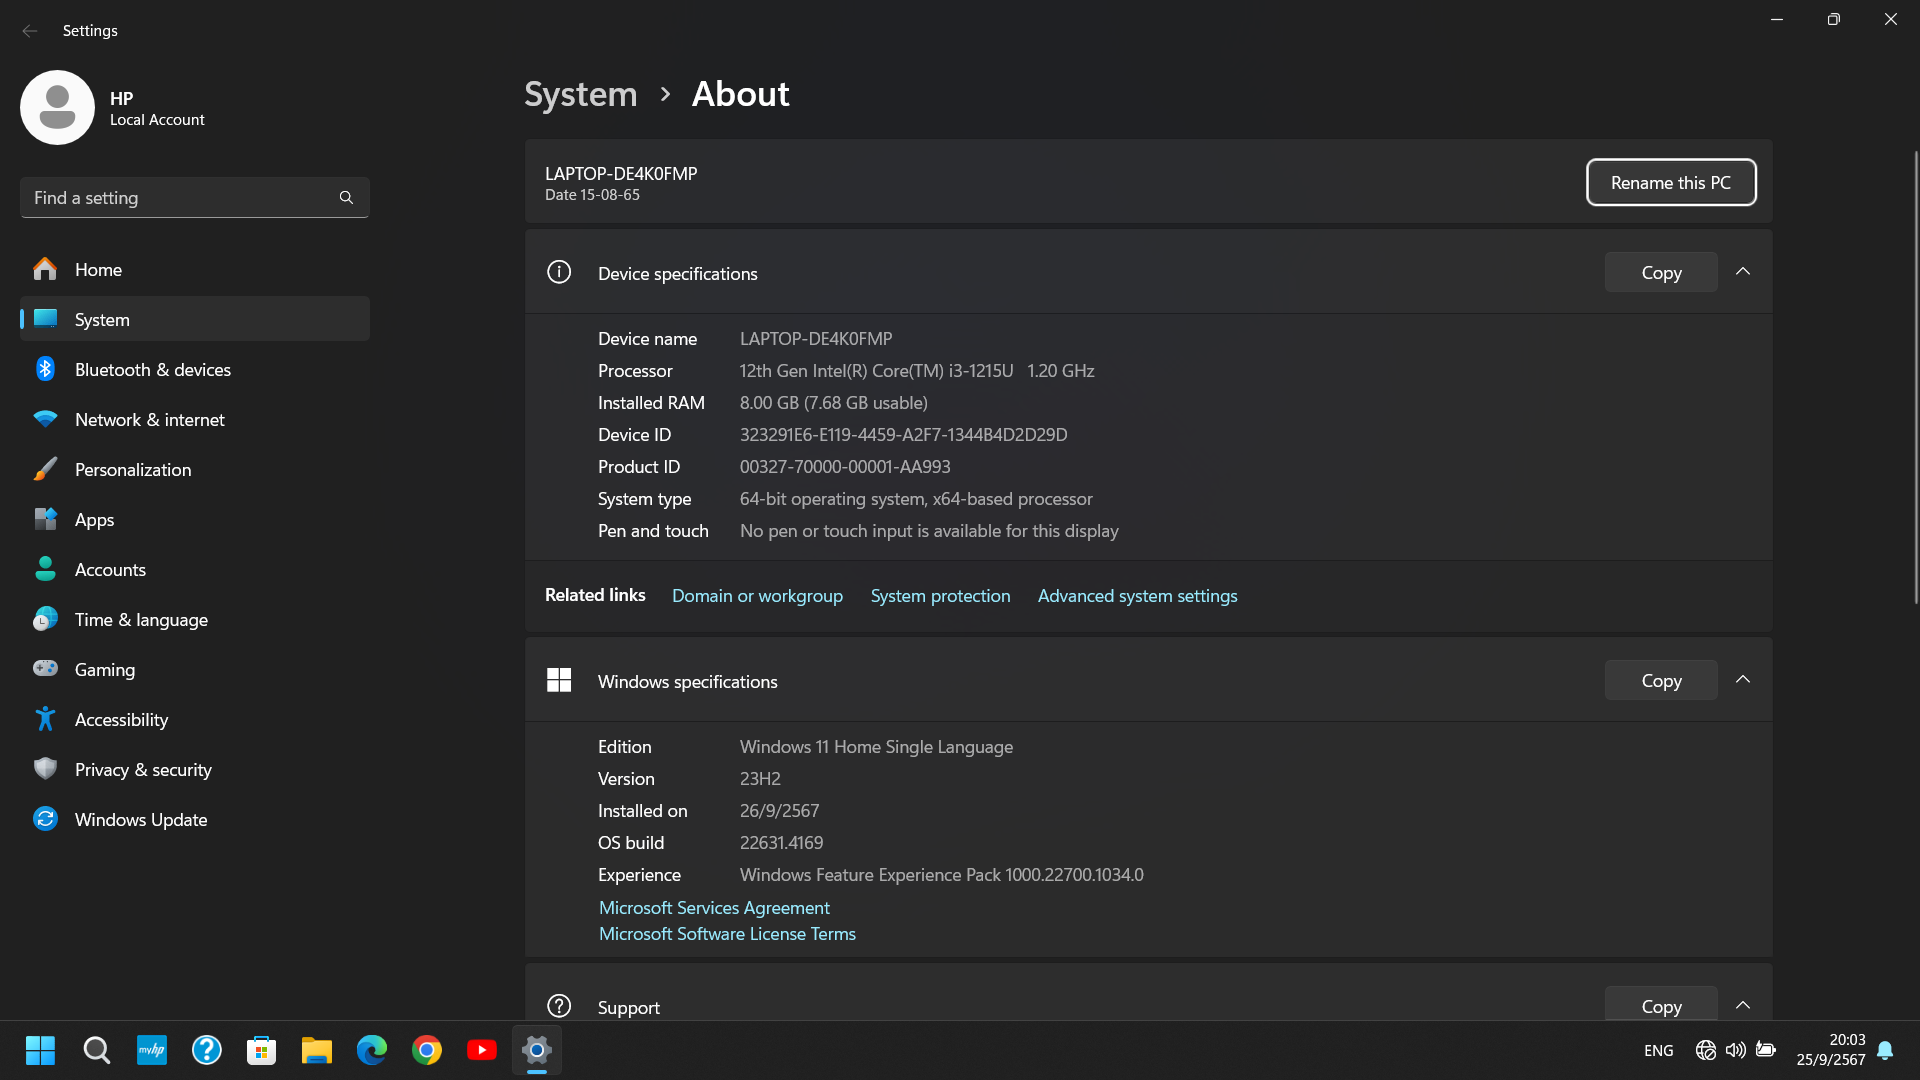
Task: Click System in the breadcrumb heading
Action: [x=581, y=94]
